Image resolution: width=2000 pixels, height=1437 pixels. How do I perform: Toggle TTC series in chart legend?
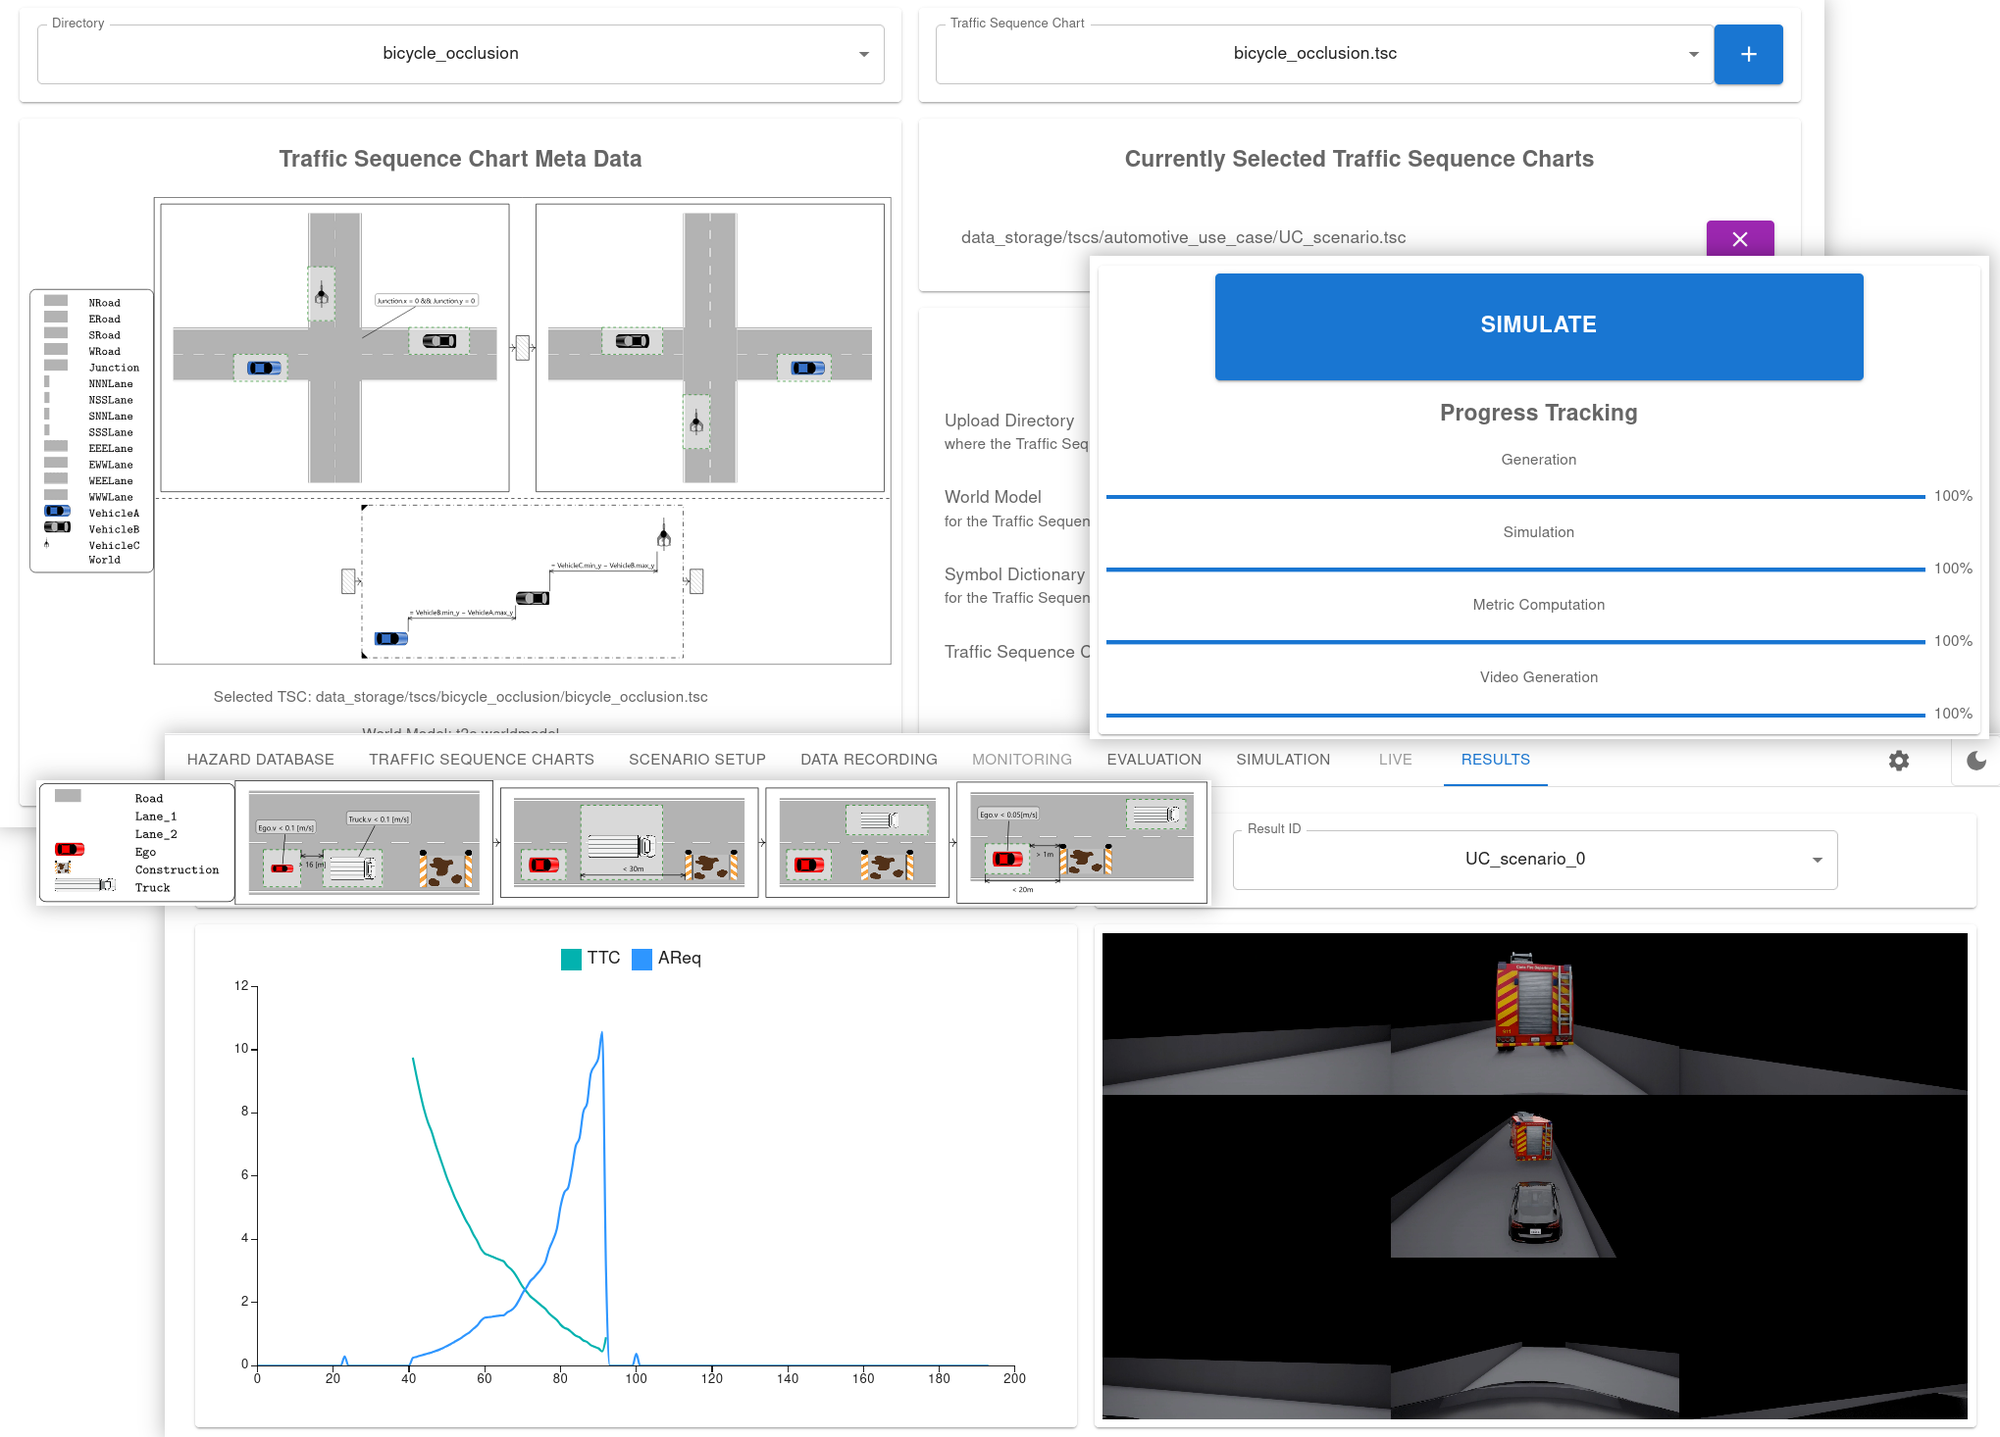pyautogui.click(x=590, y=958)
